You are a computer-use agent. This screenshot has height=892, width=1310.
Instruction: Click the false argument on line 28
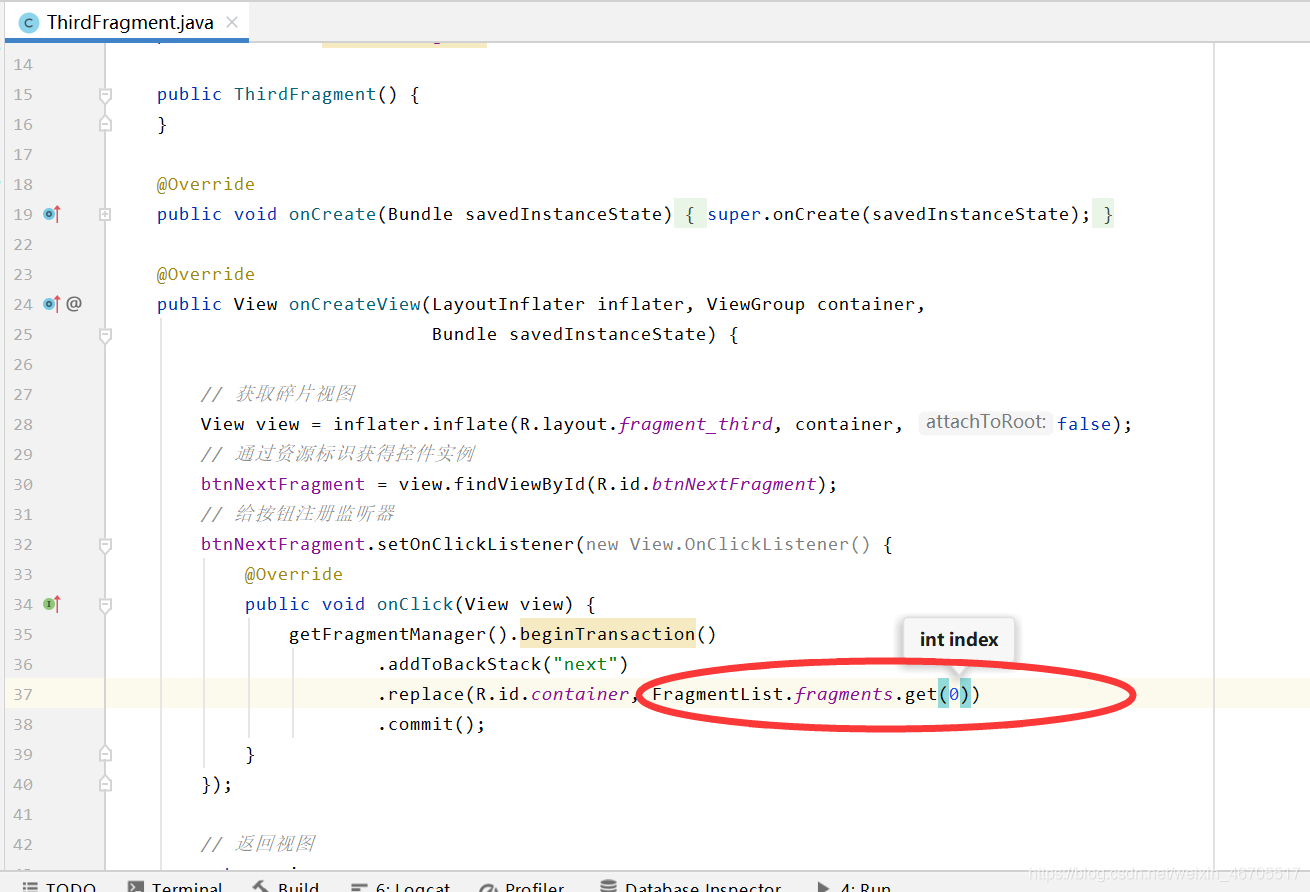point(1084,424)
